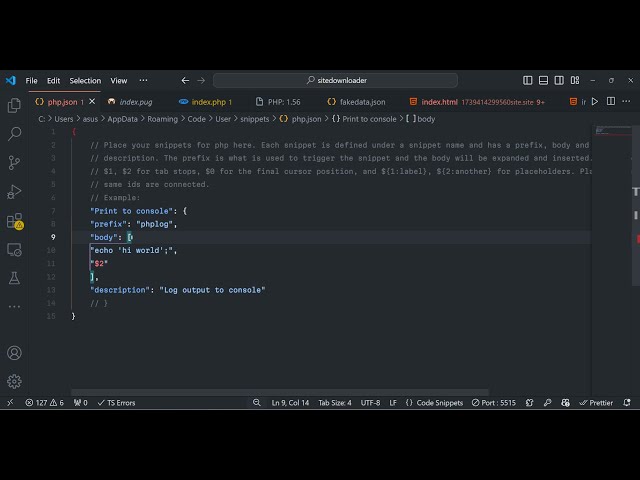Open the Accounts icon

point(14,353)
